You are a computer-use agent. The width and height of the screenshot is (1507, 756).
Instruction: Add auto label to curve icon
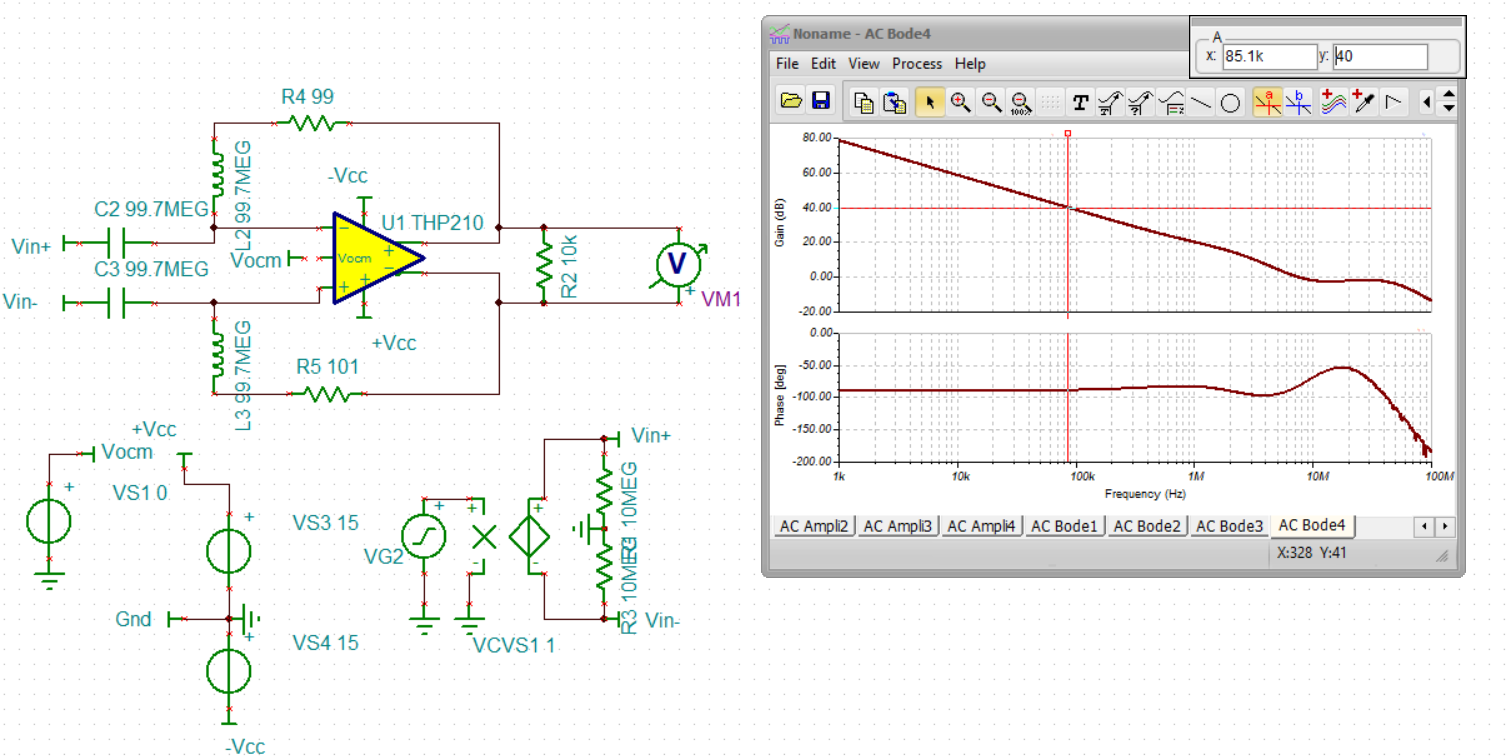click(1110, 102)
